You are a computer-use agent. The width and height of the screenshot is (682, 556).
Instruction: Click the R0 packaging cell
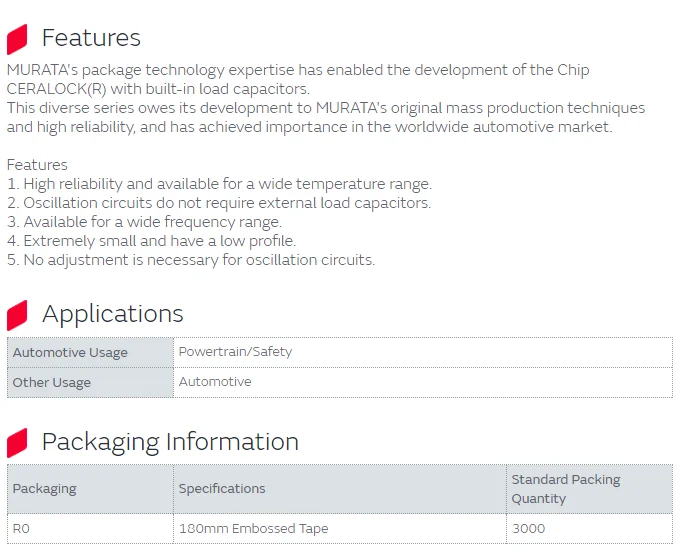(x=21, y=529)
